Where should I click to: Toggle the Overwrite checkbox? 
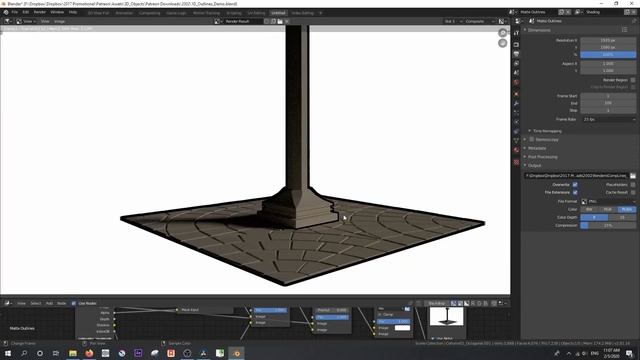pos(575,184)
